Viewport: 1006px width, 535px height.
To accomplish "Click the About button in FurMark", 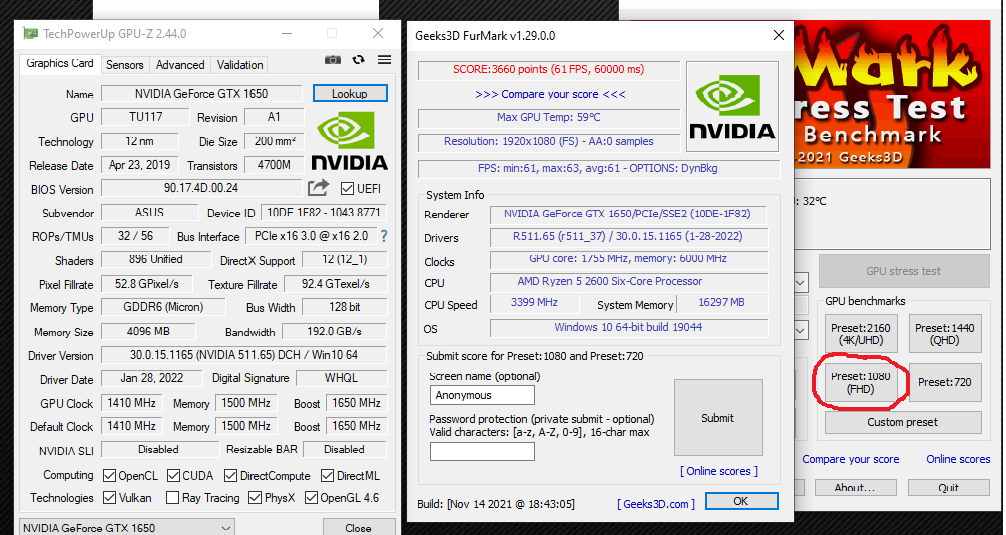I will click(854, 488).
